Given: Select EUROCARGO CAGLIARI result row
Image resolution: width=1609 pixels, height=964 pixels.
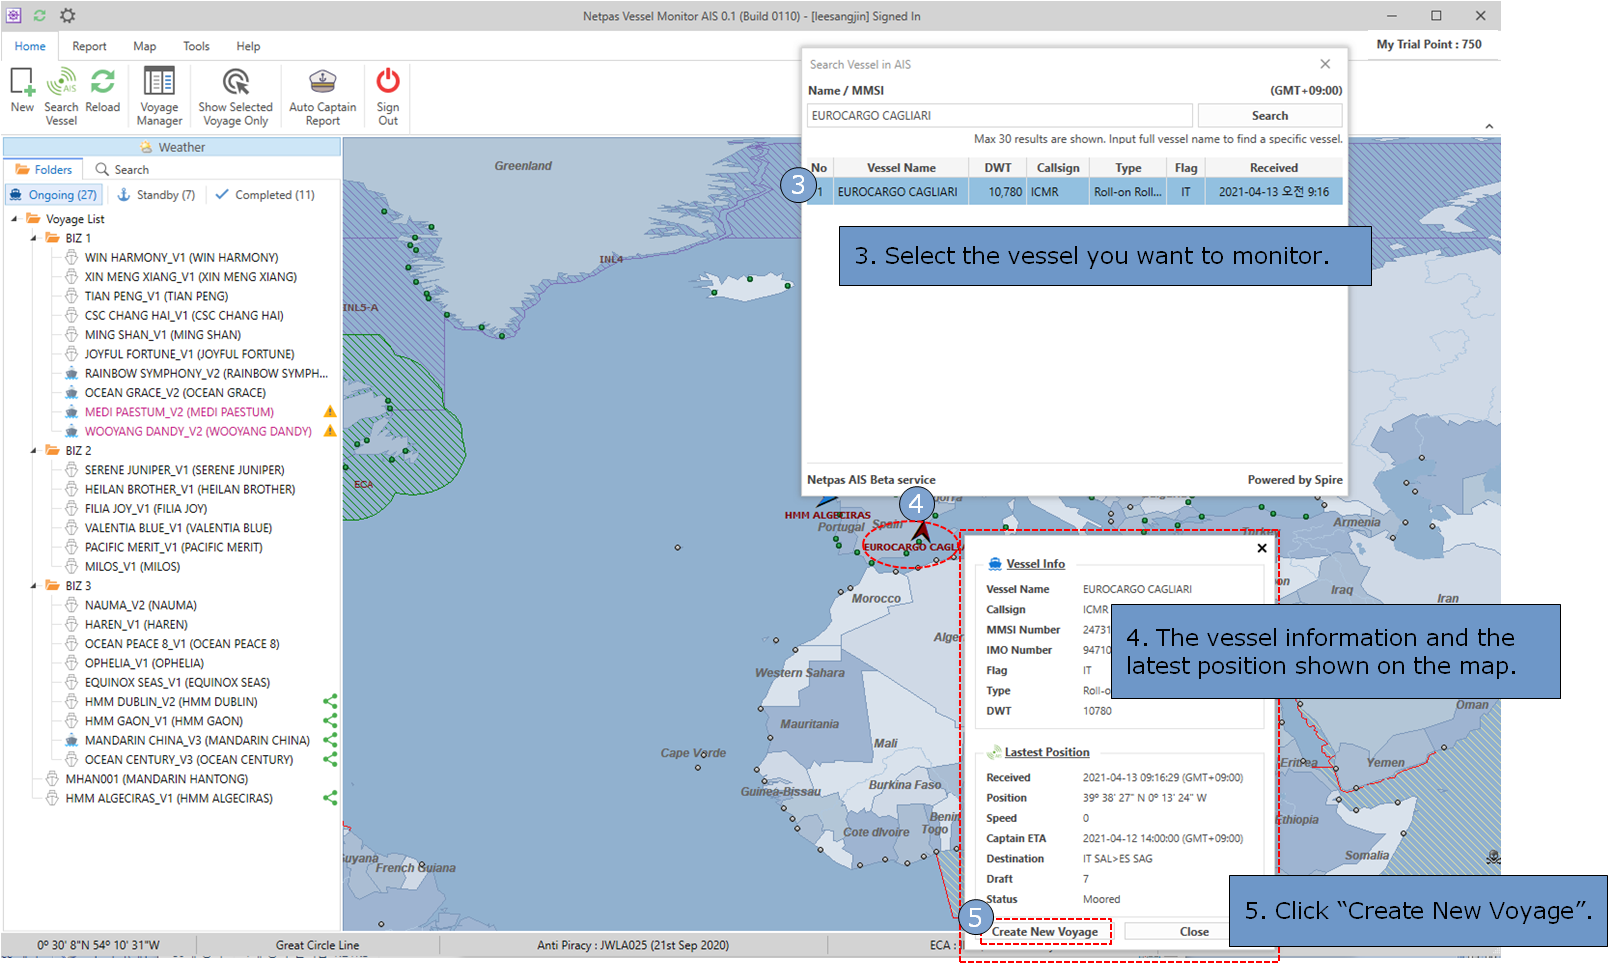Looking at the screenshot, I should click(x=1074, y=192).
